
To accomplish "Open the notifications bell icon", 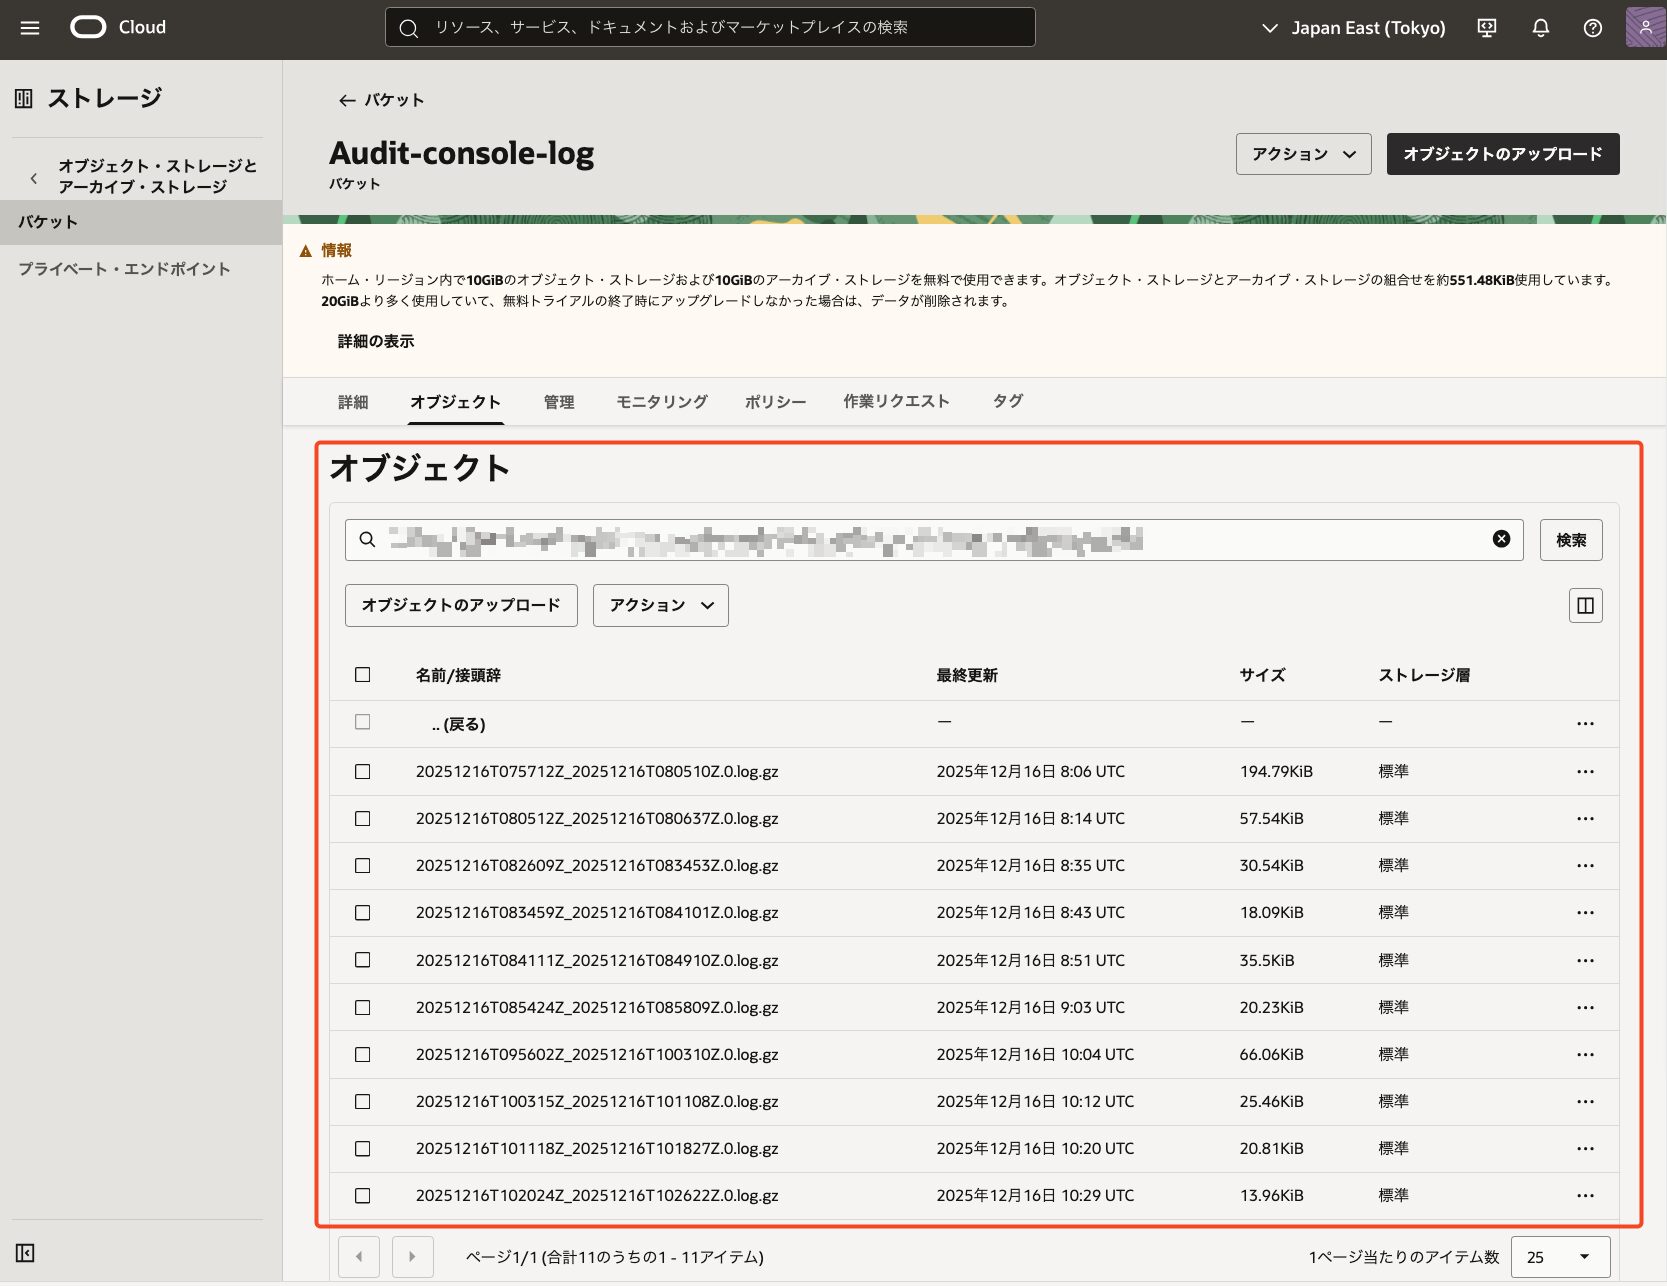I will [1540, 28].
